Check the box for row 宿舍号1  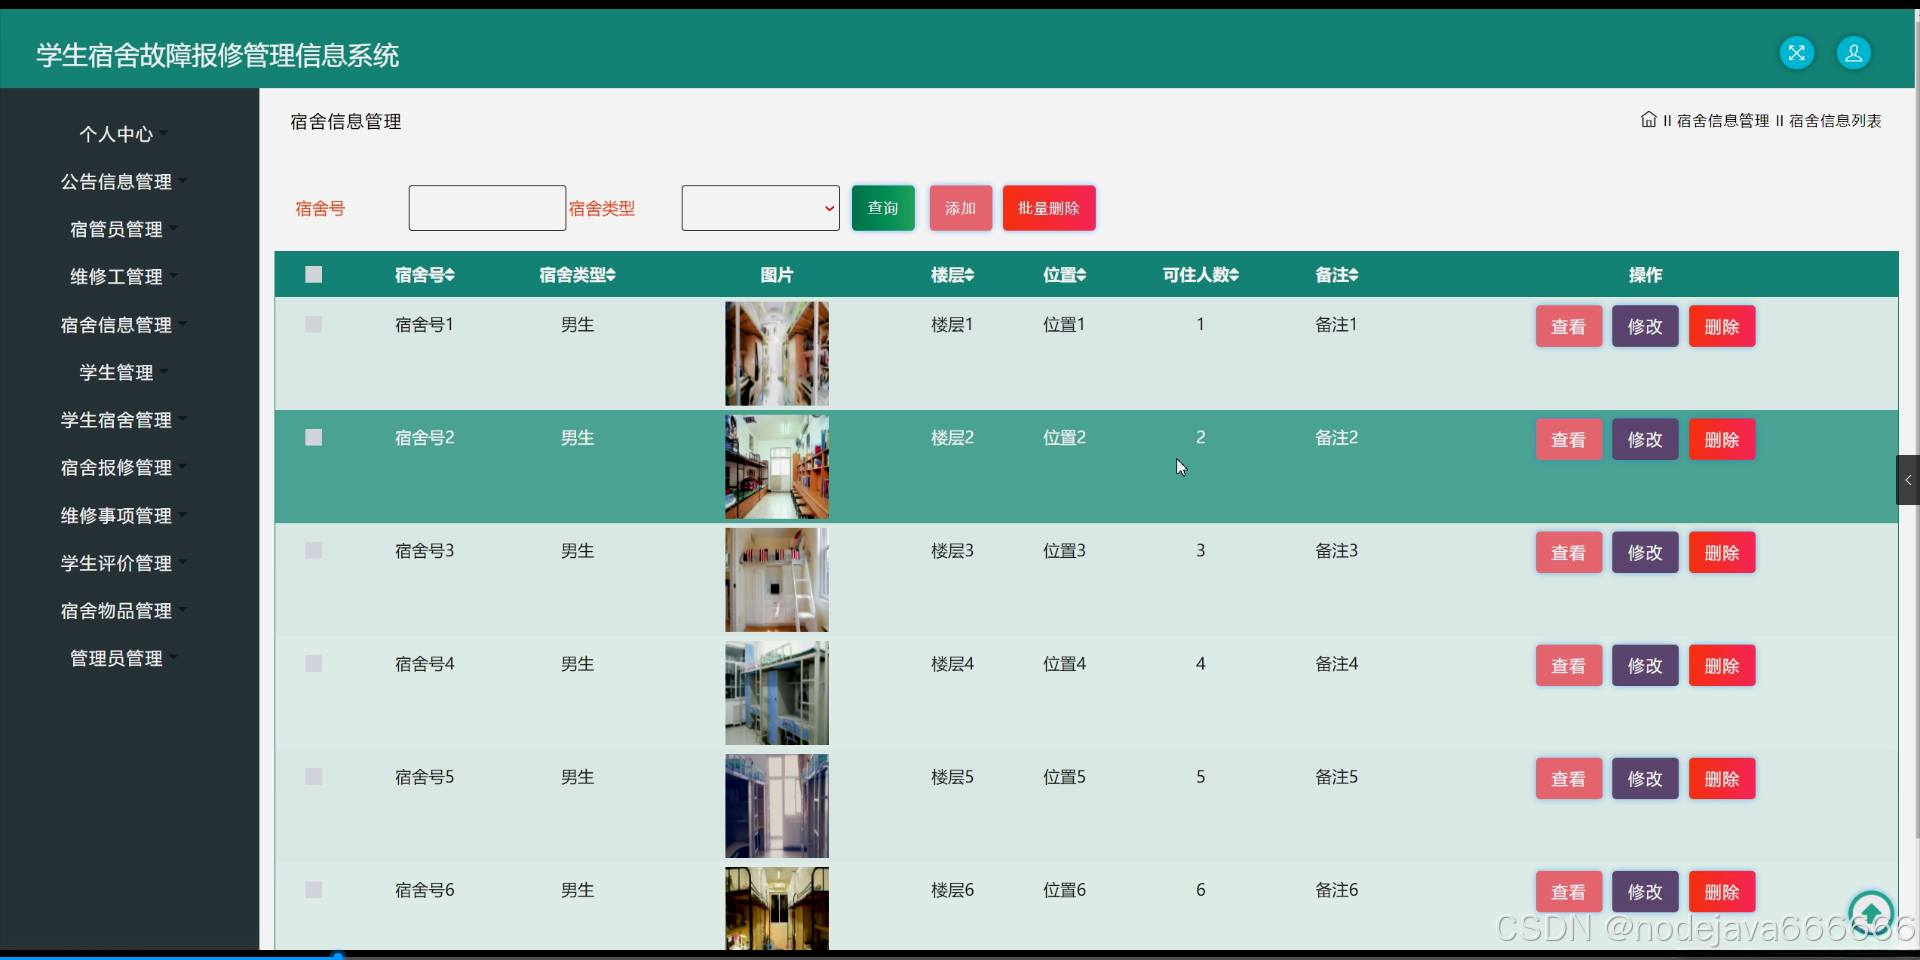tap(313, 324)
